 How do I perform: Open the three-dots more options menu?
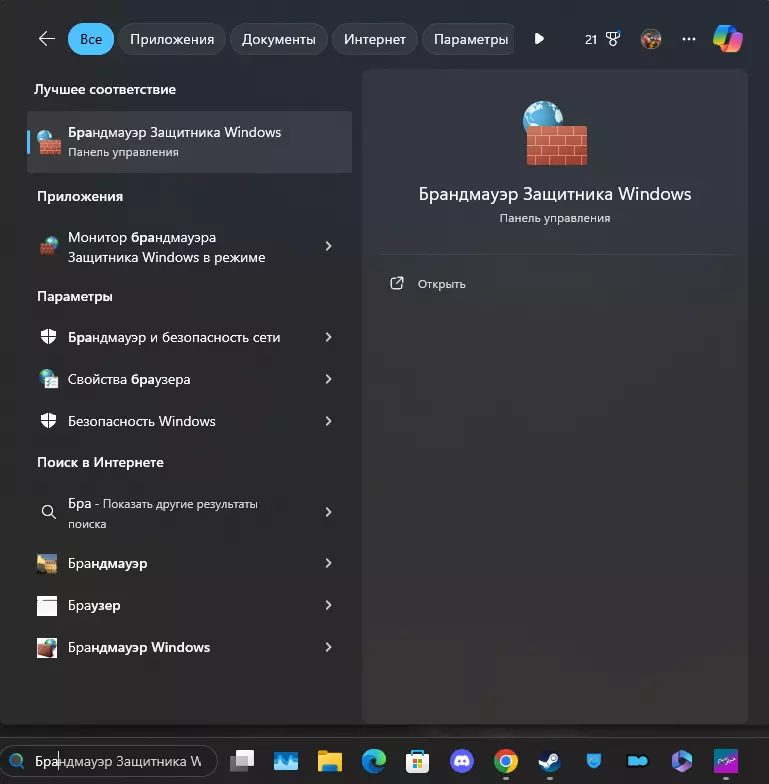(x=688, y=39)
